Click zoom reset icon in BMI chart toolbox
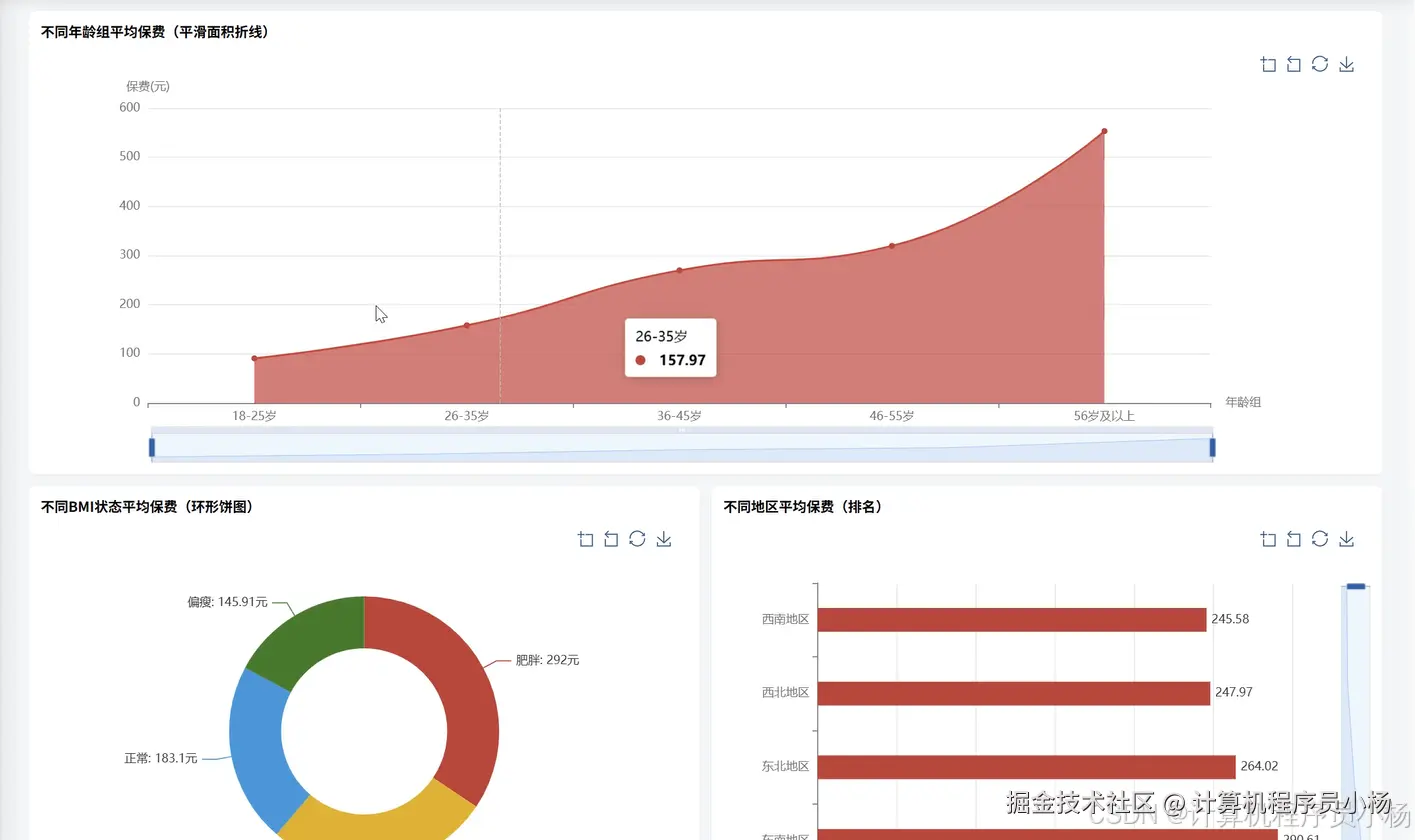Screen dimensions: 1415x840 pyautogui.click(x=611, y=539)
